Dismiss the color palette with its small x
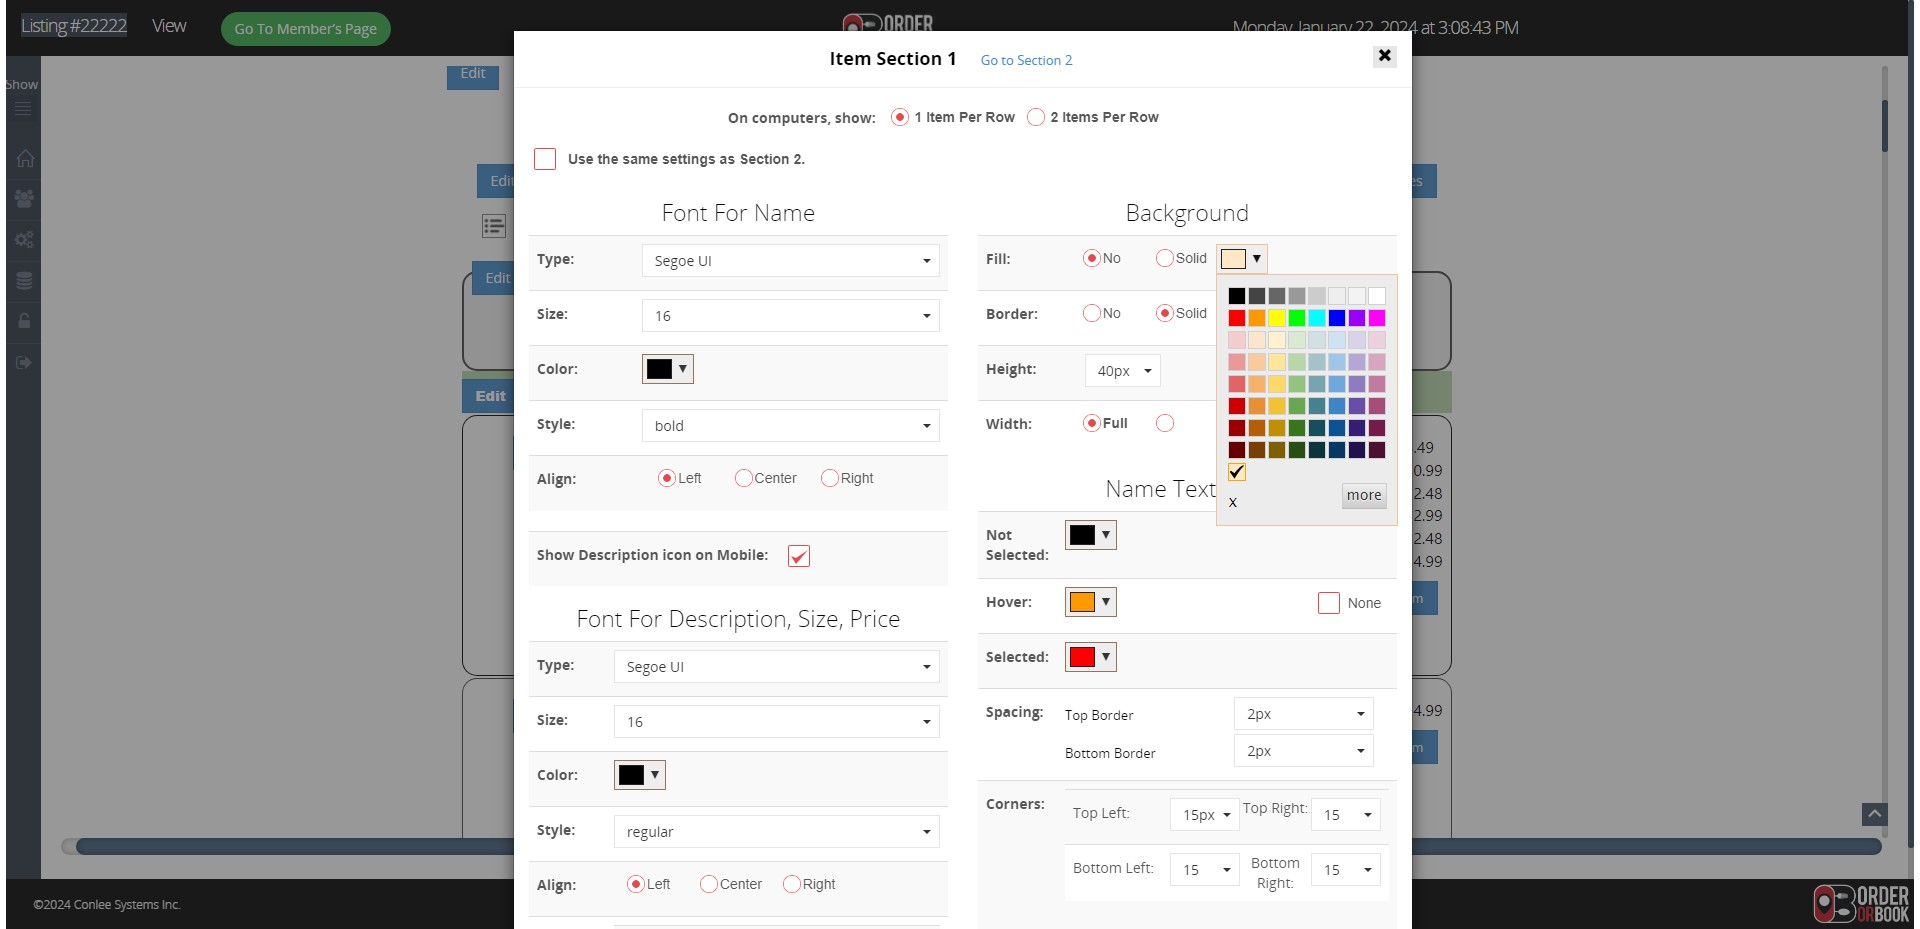This screenshot has height=929, width=1920. [1233, 502]
